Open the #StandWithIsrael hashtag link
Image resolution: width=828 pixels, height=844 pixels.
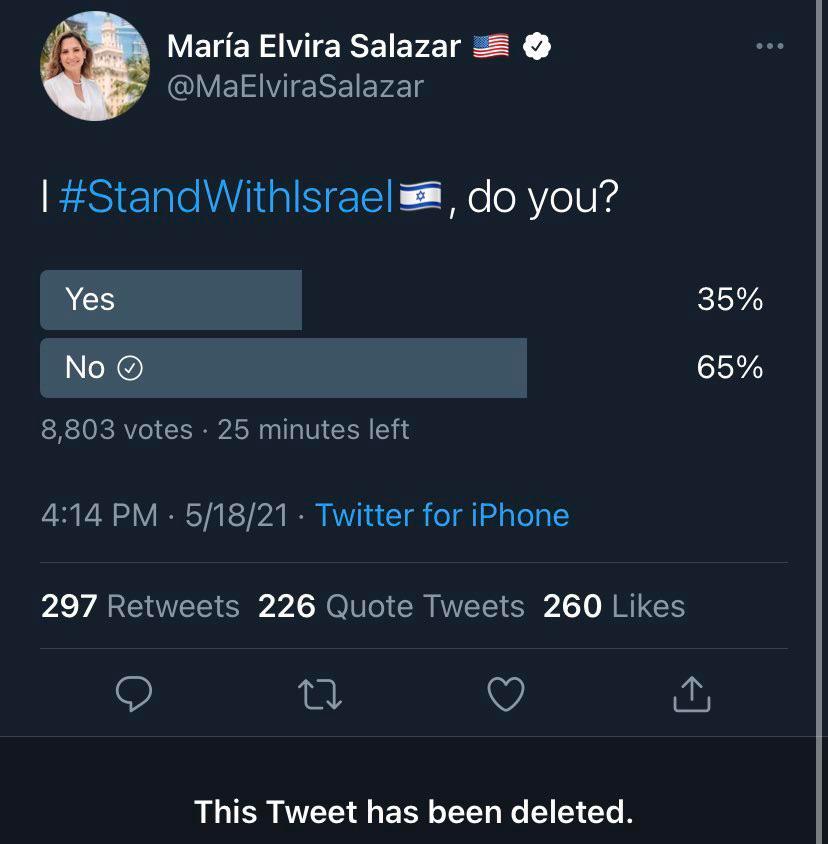coord(226,198)
